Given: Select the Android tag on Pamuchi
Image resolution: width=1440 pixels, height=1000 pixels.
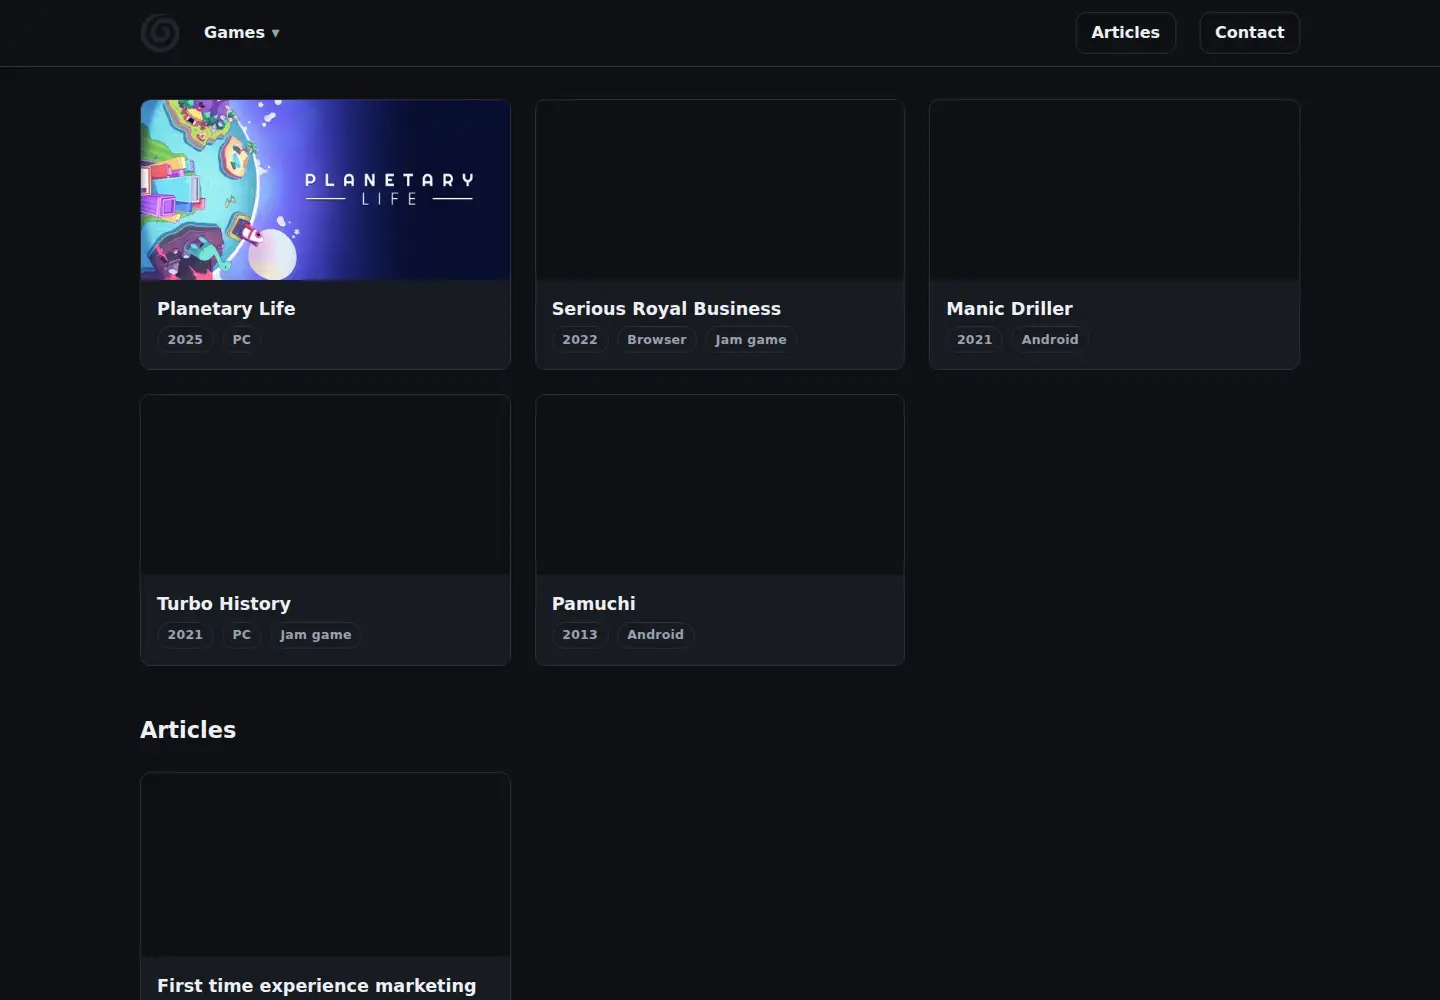Looking at the screenshot, I should coord(655,635).
